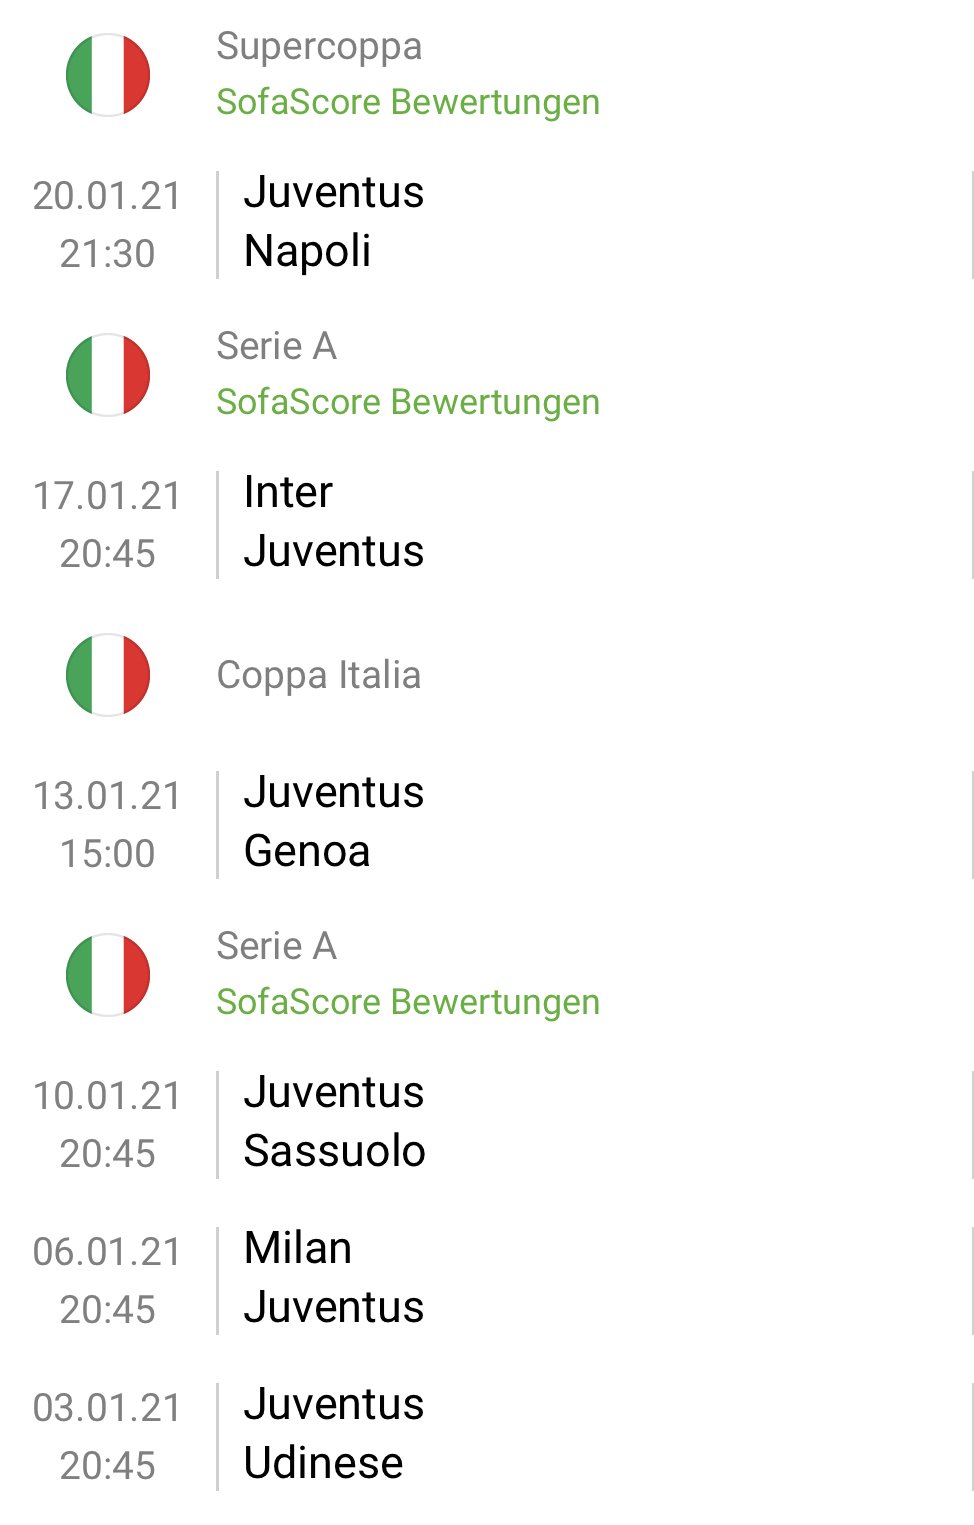Tap the Italy flag next to bottom Serie A header
974x1525 pixels.
108,975
